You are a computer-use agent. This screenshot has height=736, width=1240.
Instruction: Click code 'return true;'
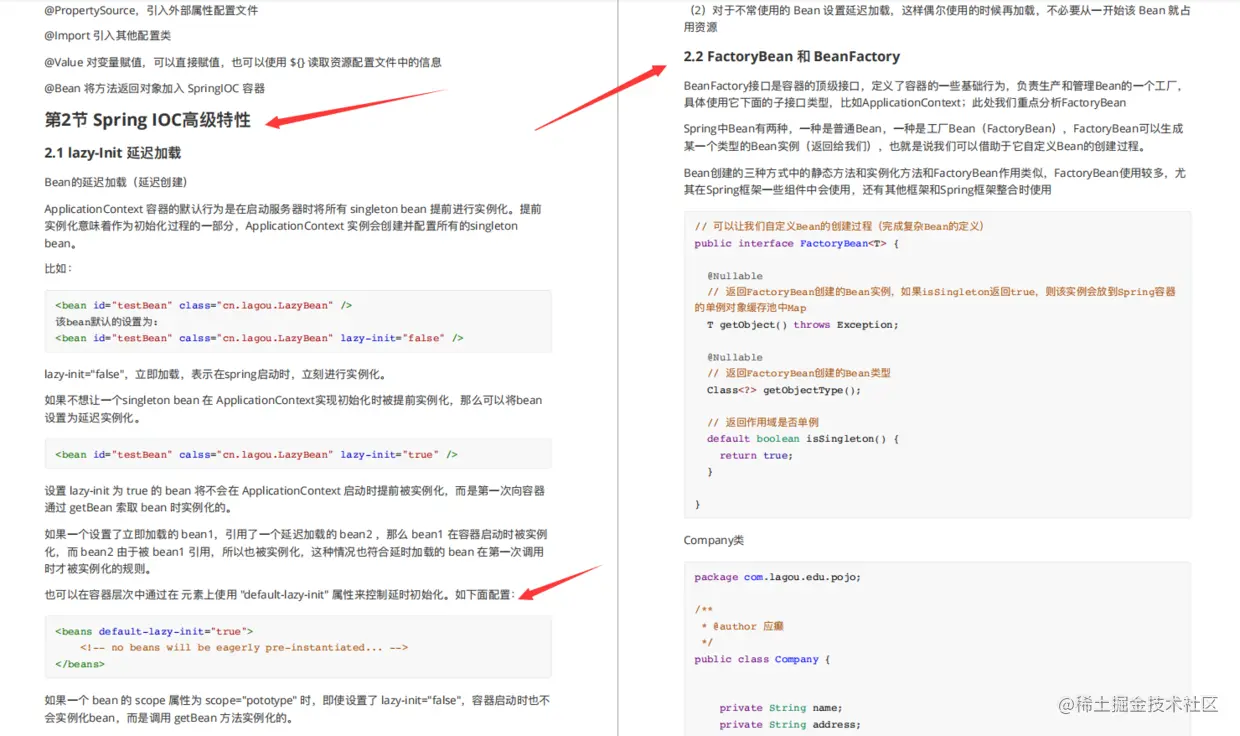[756, 456]
